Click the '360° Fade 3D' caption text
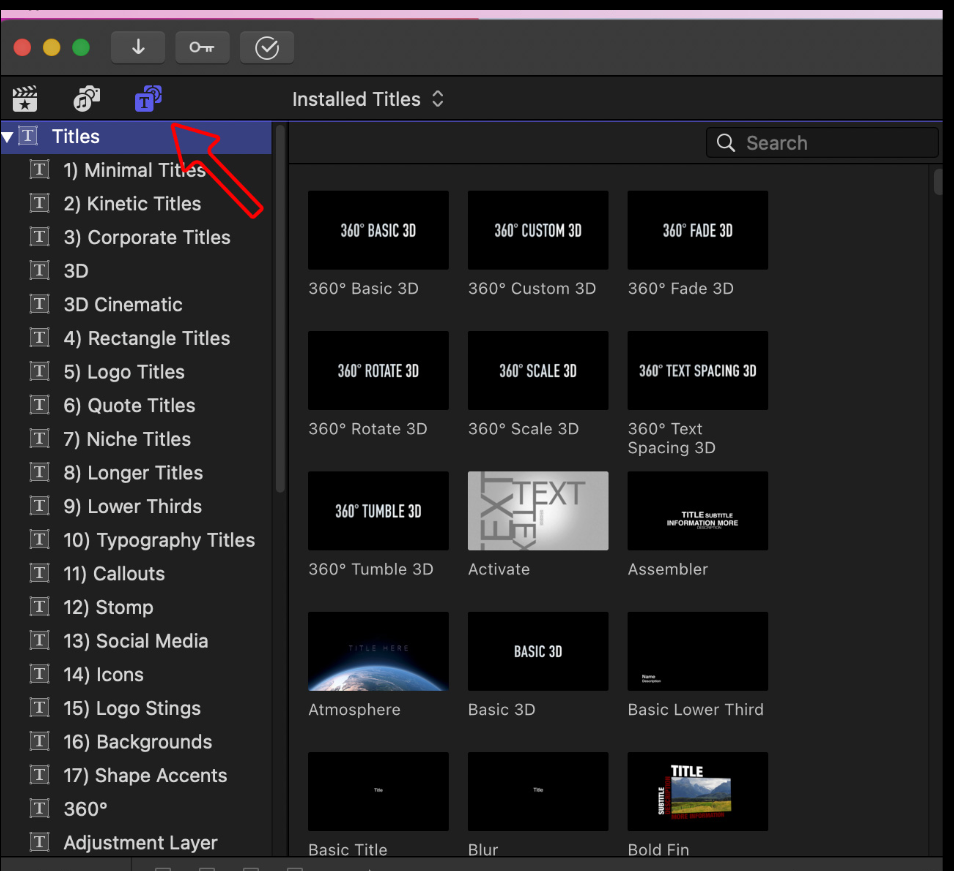 [x=681, y=288]
